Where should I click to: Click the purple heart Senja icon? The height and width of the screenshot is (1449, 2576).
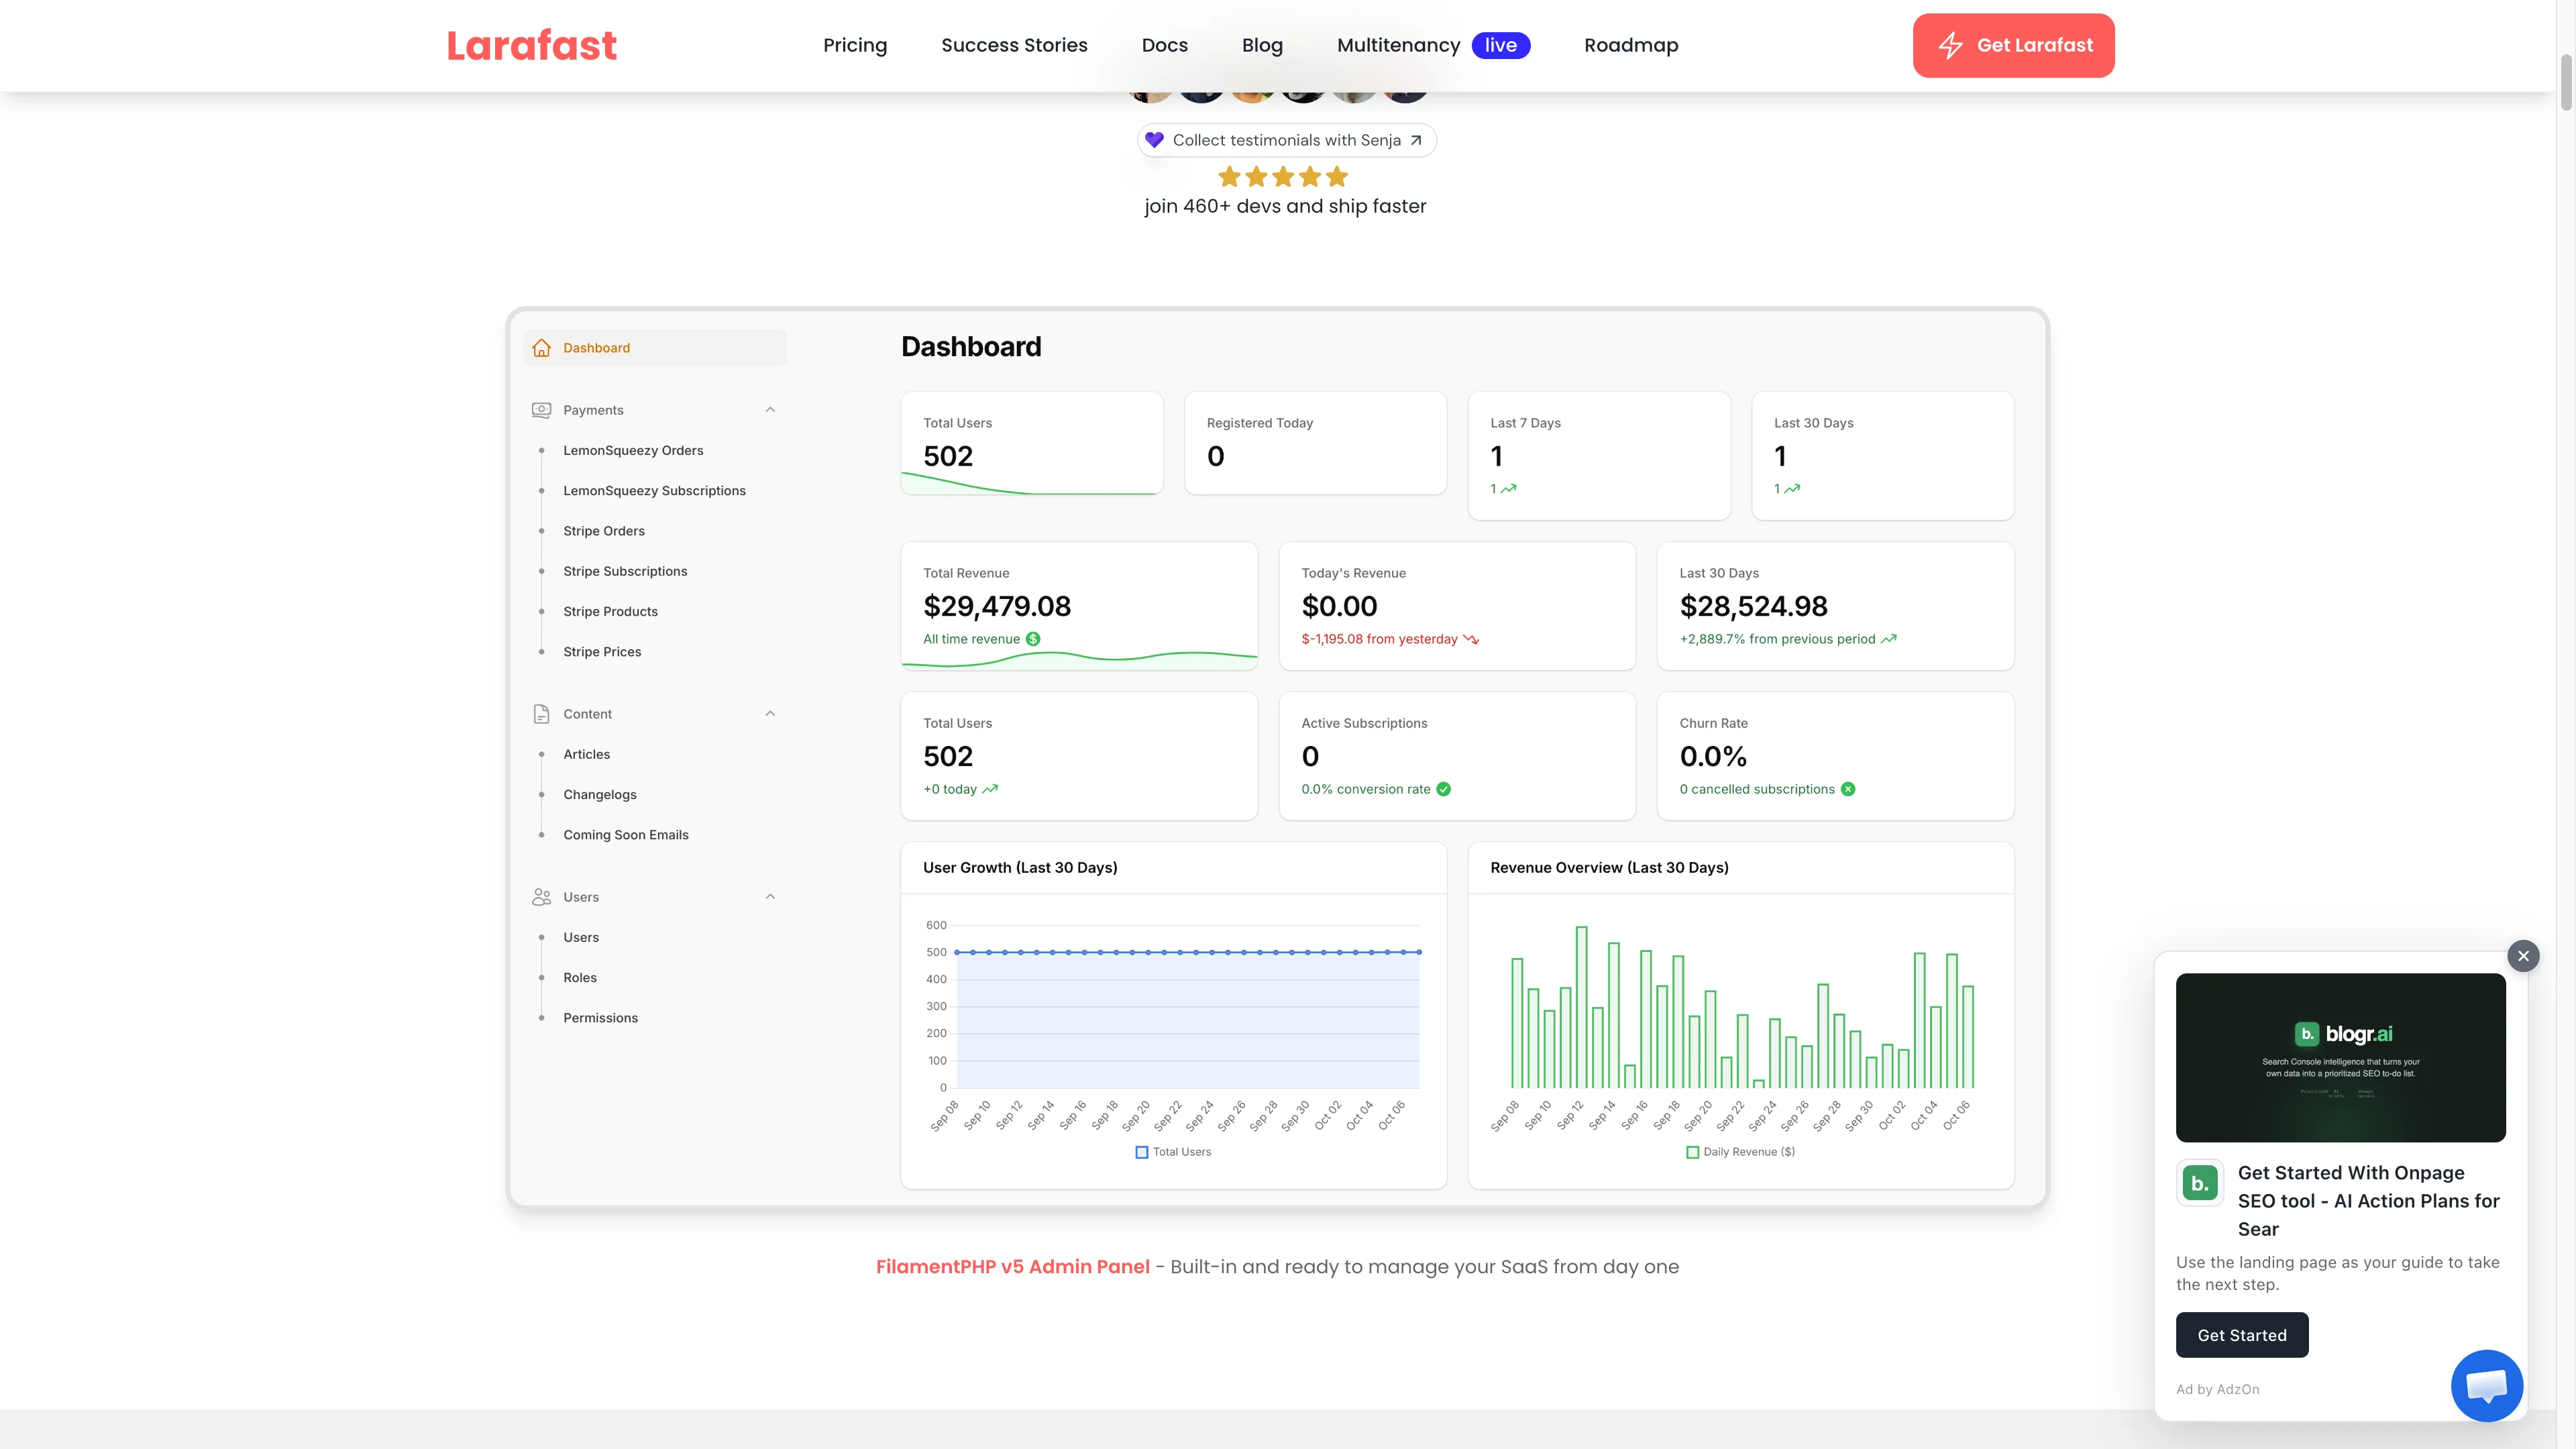[1154, 140]
